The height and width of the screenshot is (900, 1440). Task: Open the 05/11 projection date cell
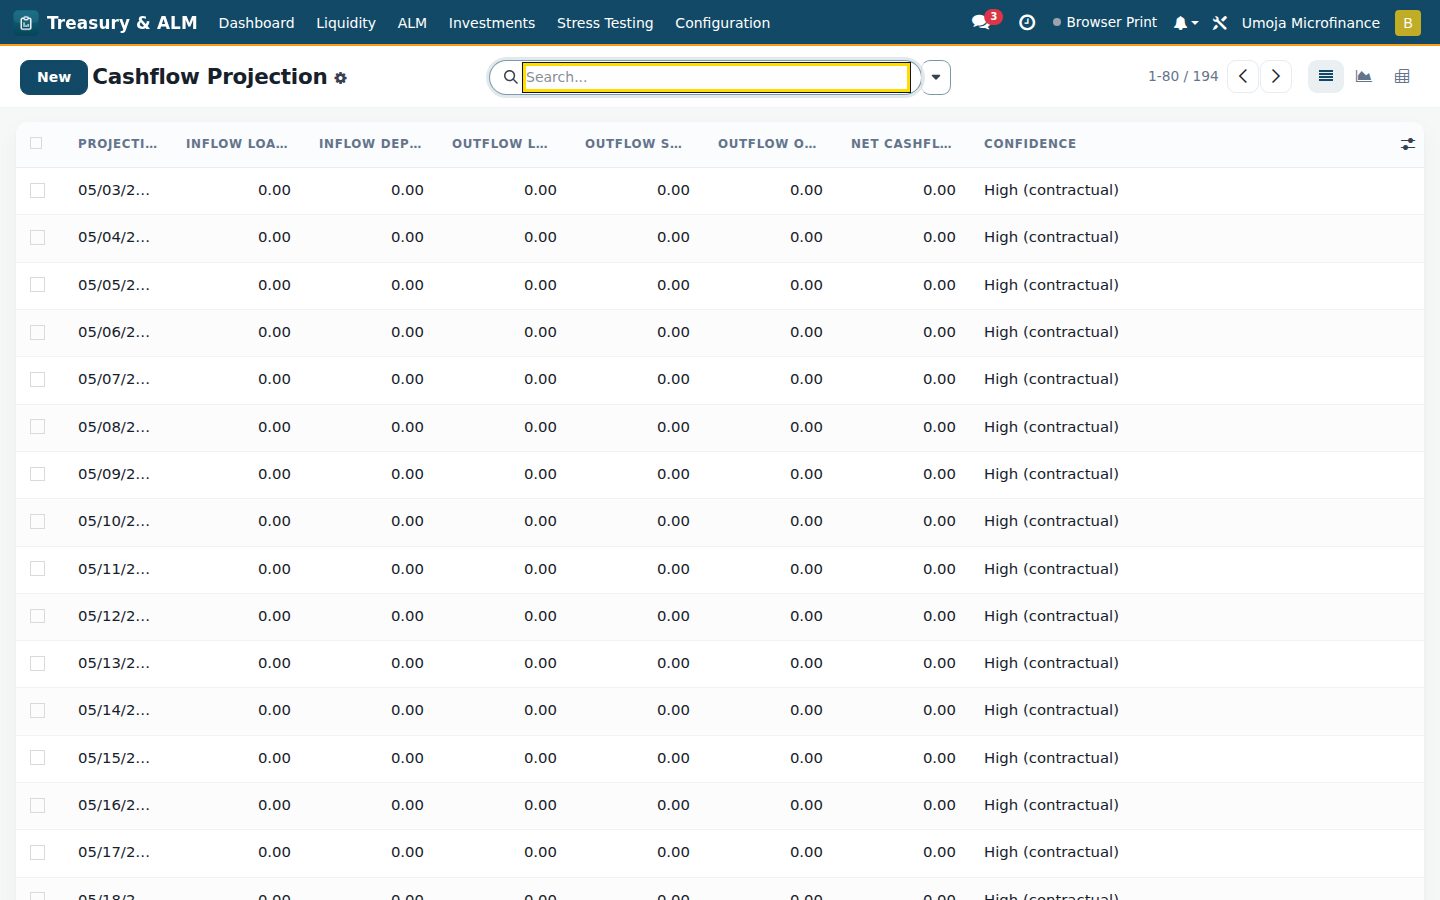click(x=114, y=569)
